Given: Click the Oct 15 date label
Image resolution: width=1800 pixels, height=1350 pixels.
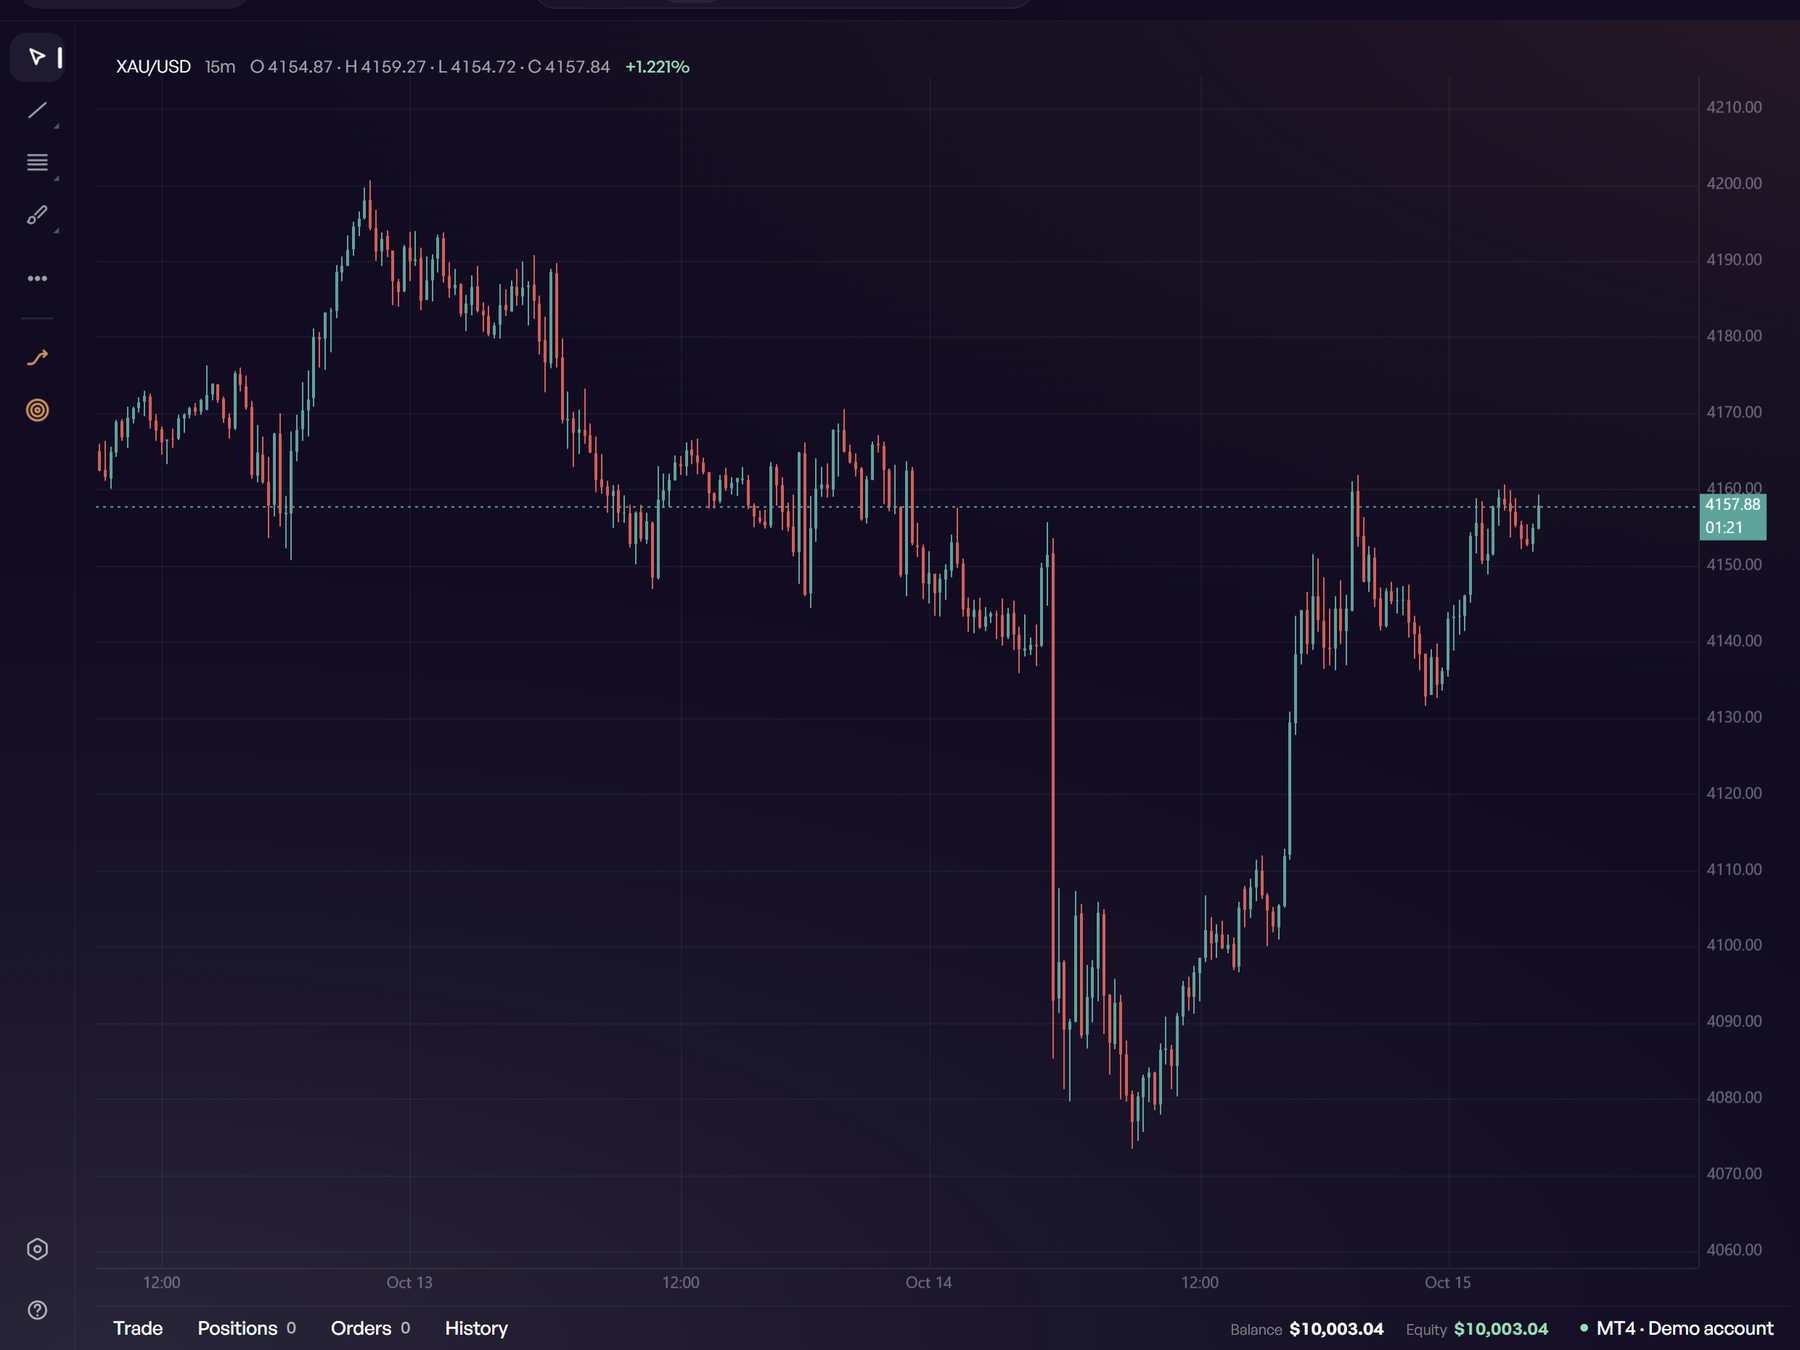Looking at the screenshot, I should 1448,1282.
